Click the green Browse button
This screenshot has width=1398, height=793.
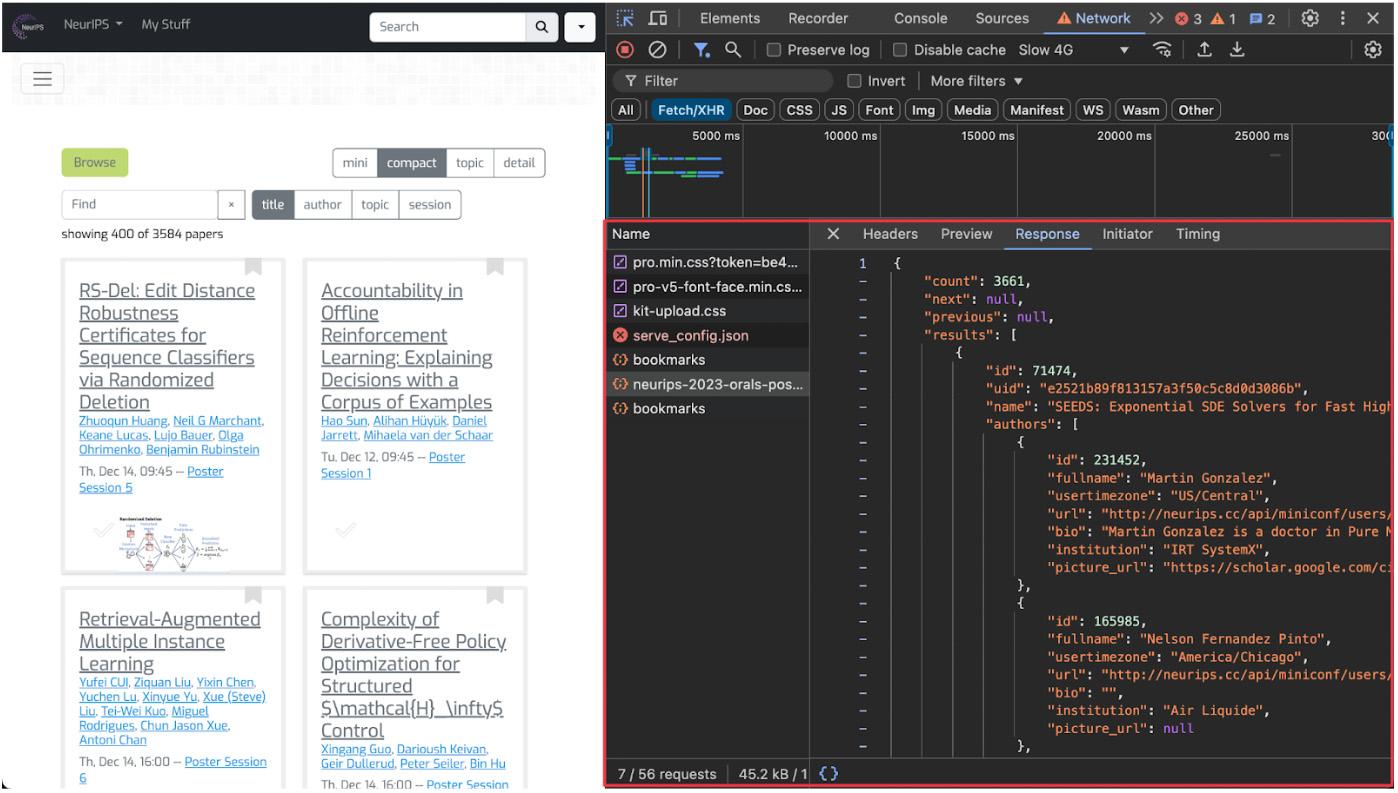pos(95,162)
